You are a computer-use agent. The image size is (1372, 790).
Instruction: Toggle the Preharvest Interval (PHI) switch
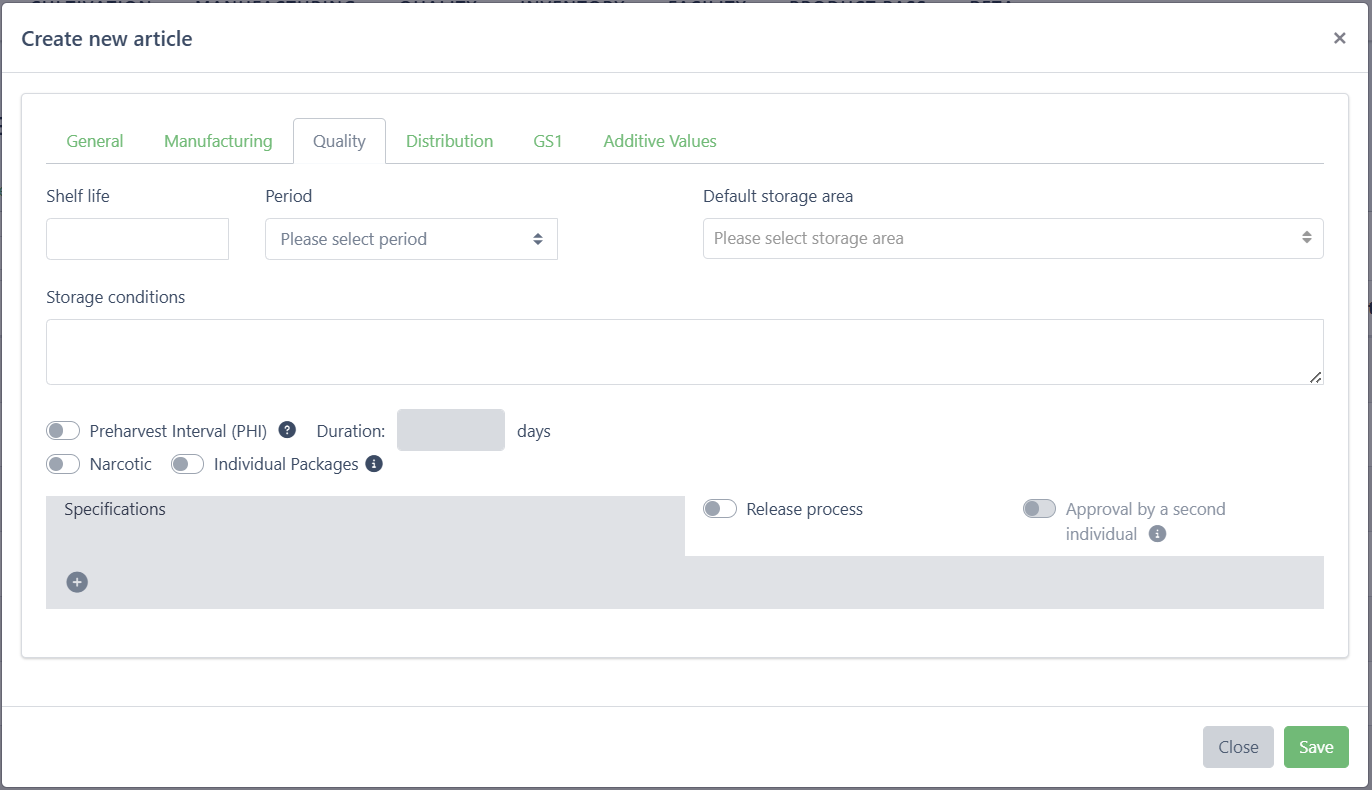[x=63, y=431]
